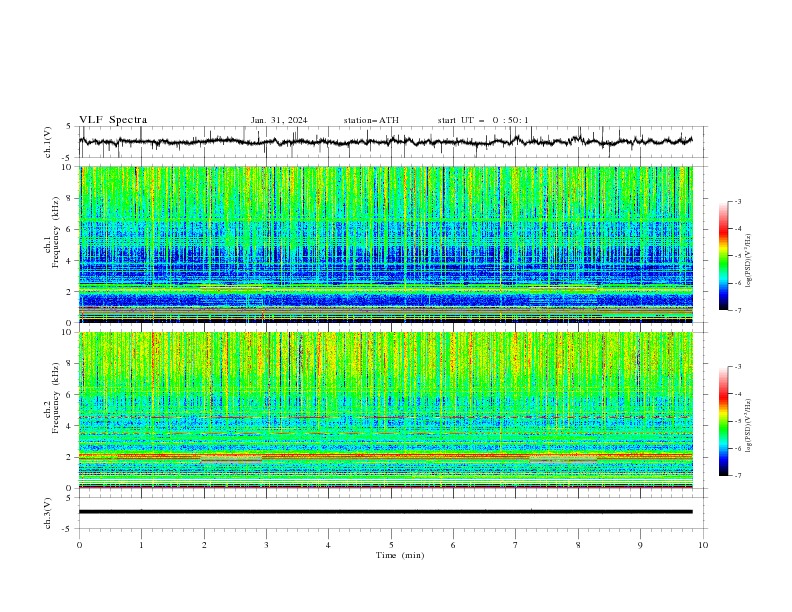Click the time axis tick label "9"
This screenshot has width=792, height=612.
[x=640, y=545]
